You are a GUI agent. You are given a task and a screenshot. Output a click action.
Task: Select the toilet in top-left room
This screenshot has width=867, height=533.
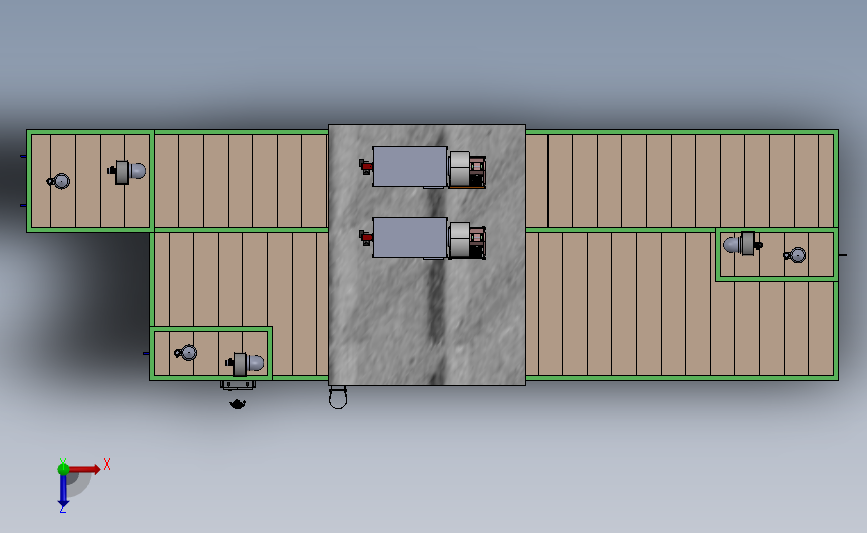point(127,172)
